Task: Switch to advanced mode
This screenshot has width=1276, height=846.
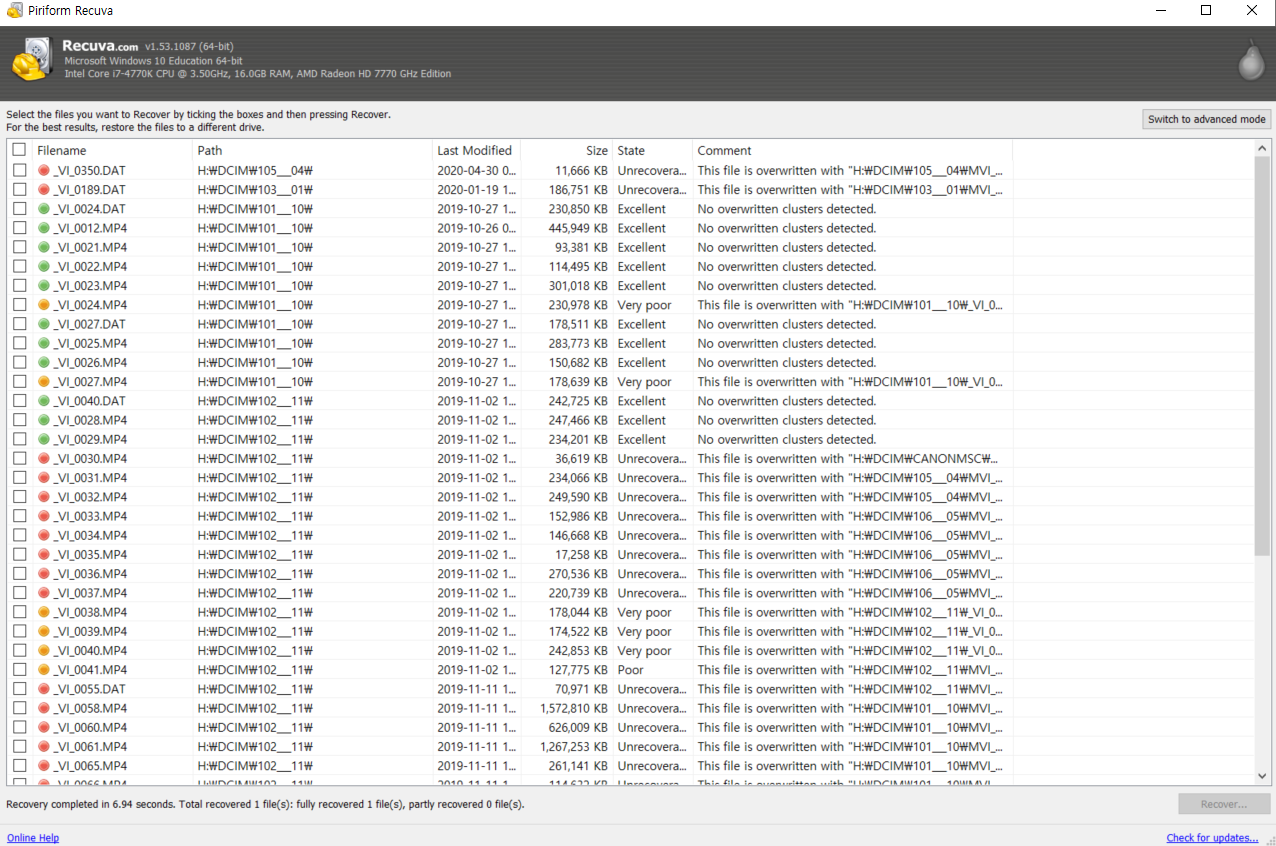Action: tap(1206, 119)
